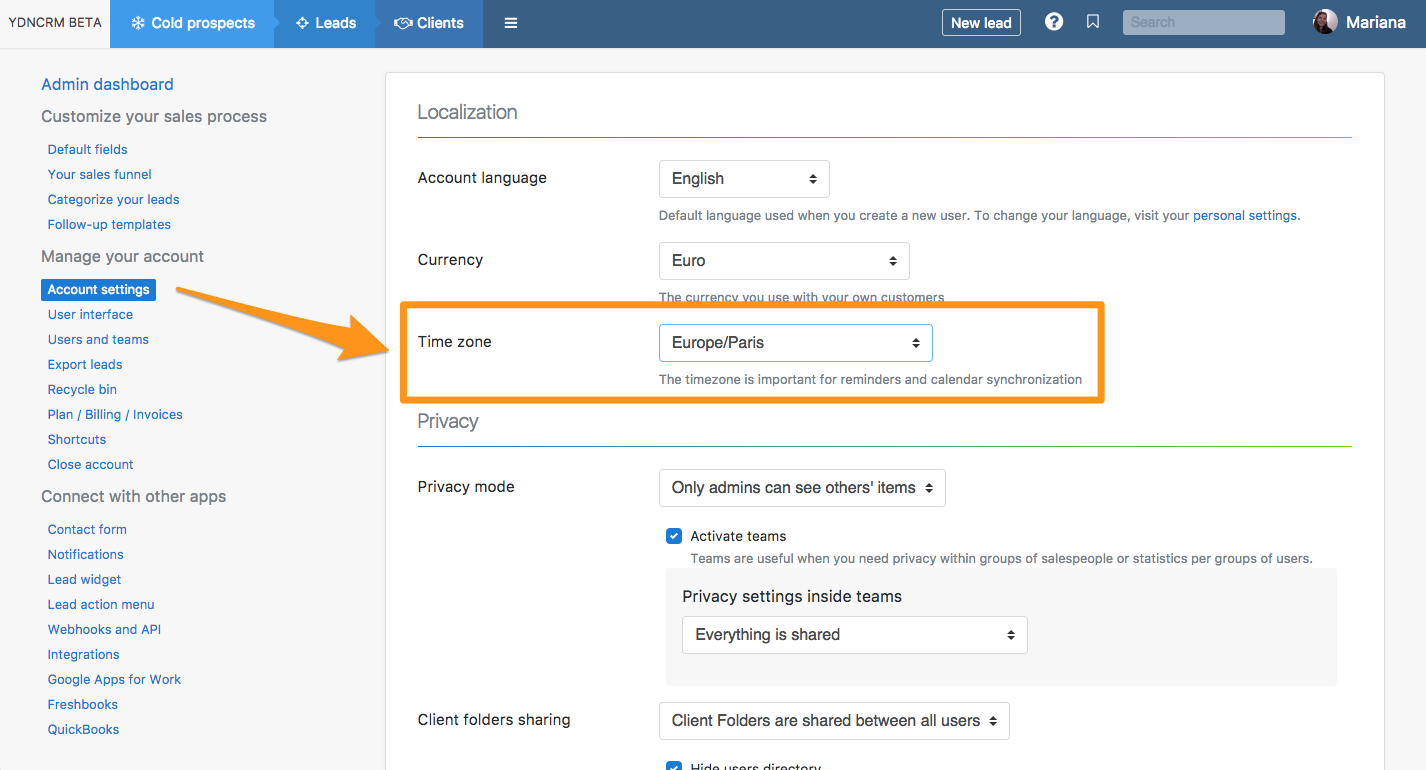The height and width of the screenshot is (770, 1426).
Task: Open the Account language dropdown
Action: (x=744, y=179)
